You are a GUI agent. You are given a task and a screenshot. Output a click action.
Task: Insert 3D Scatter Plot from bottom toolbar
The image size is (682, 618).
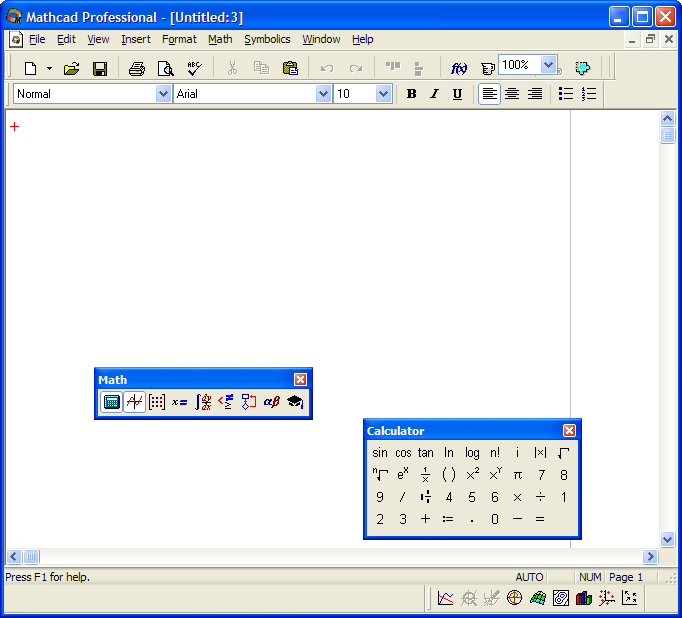click(607, 598)
